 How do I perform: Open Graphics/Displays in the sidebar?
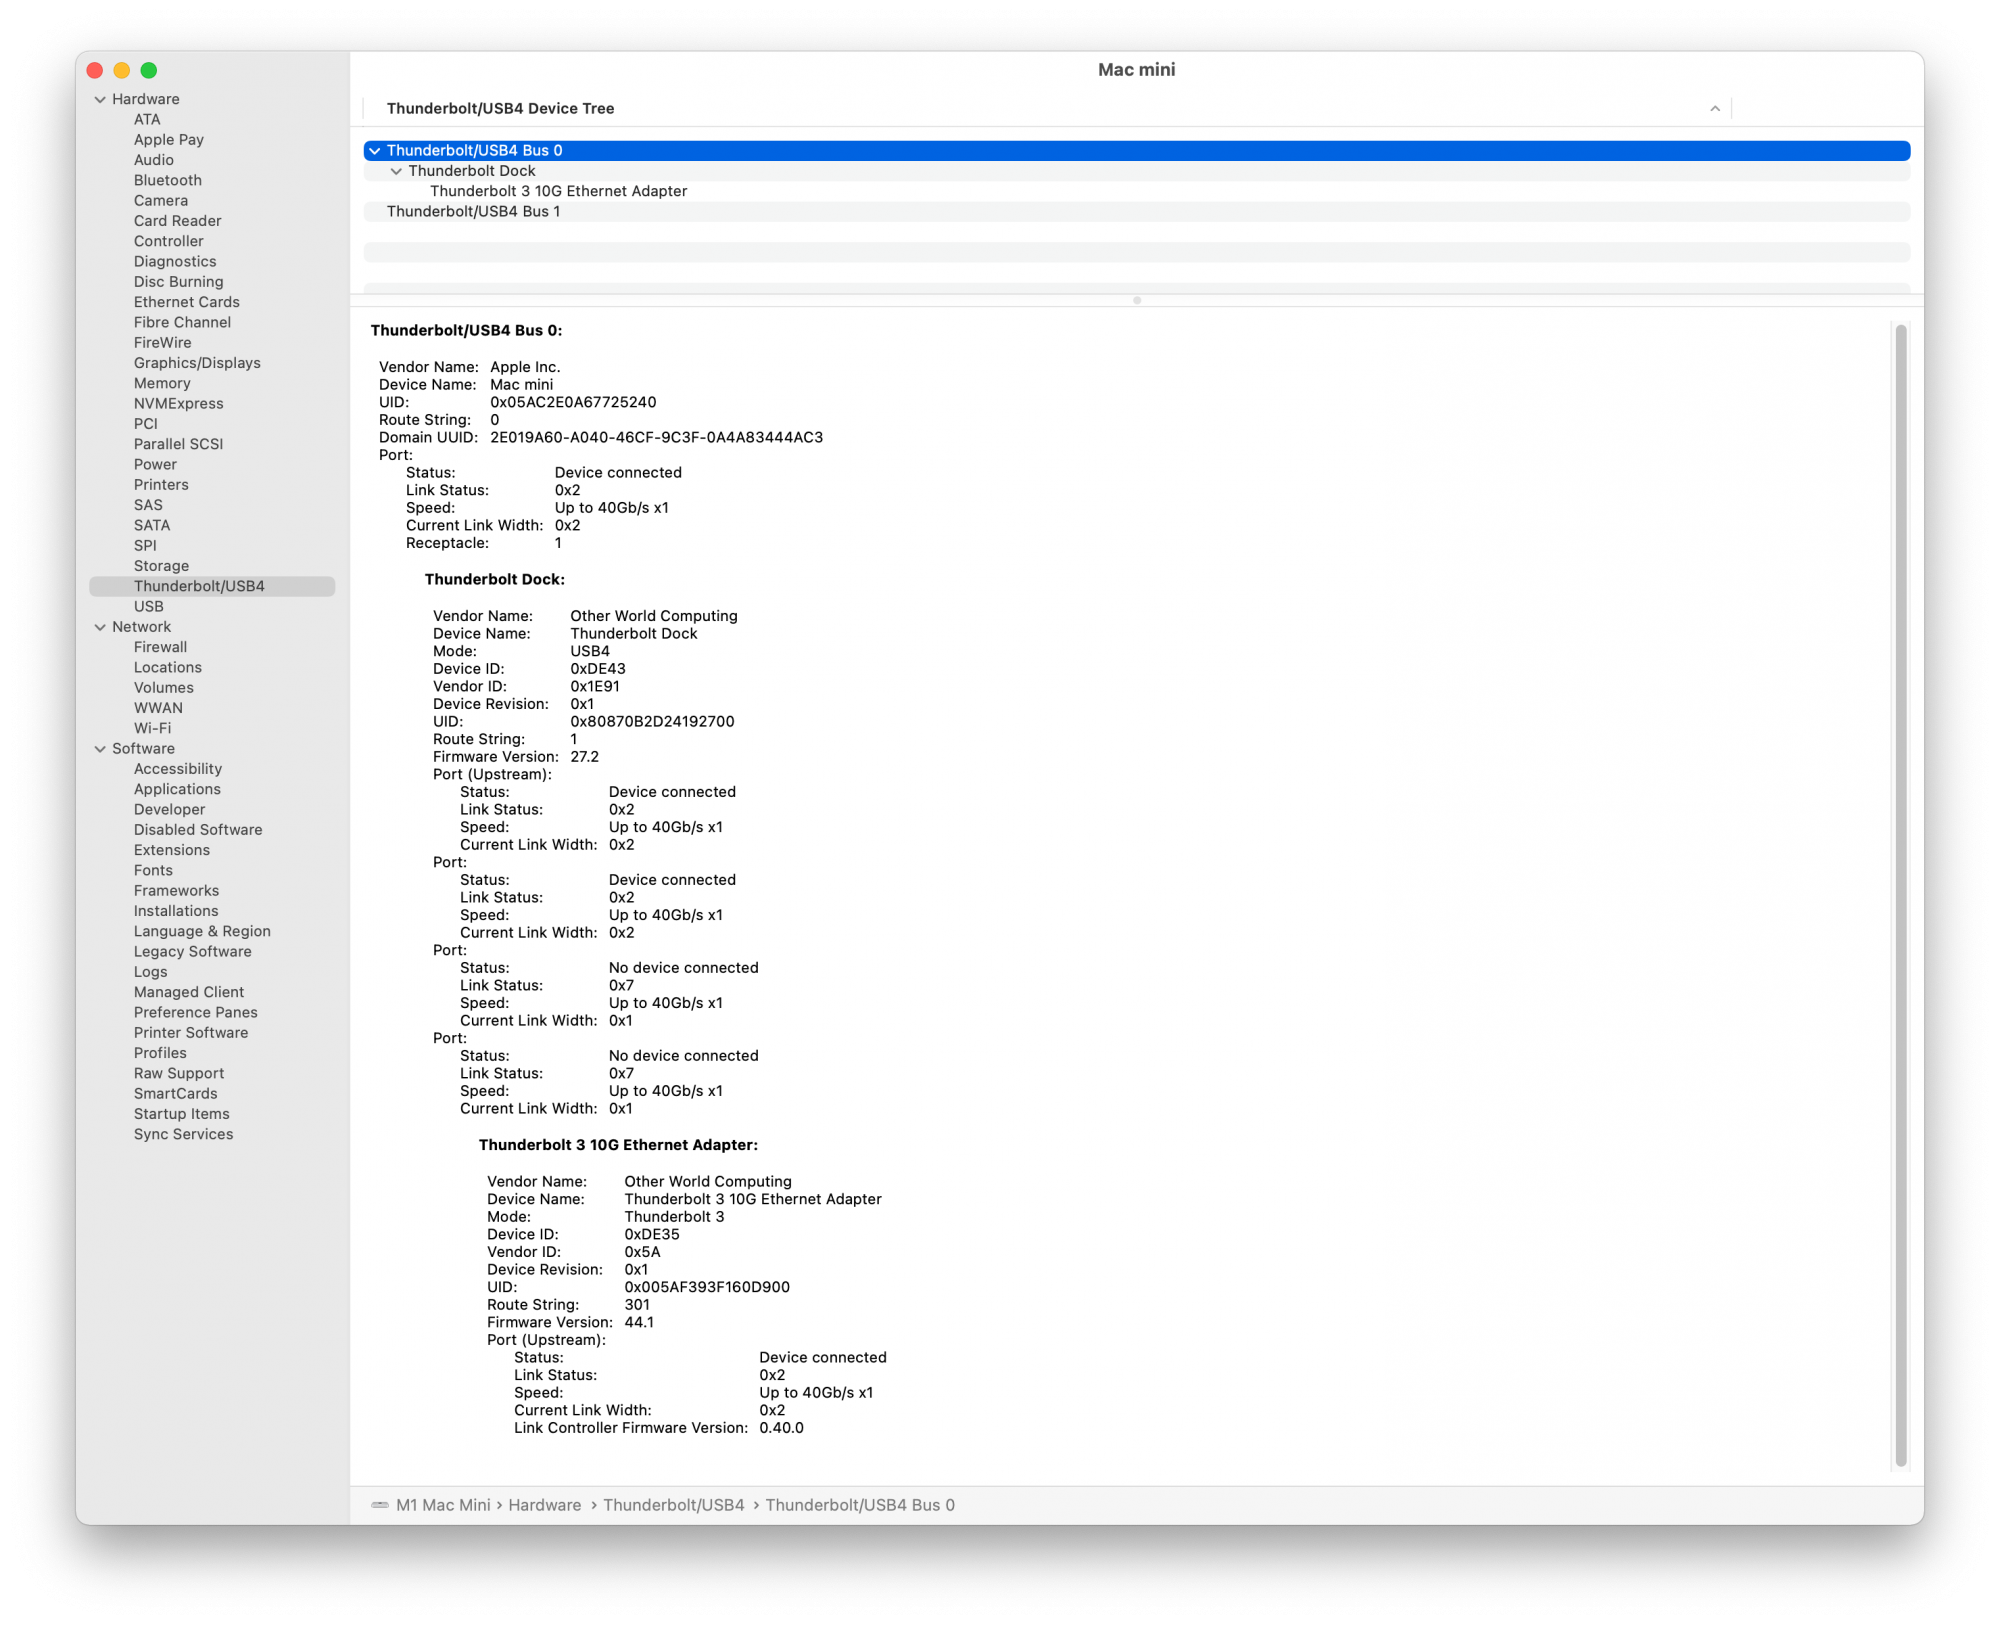[197, 363]
